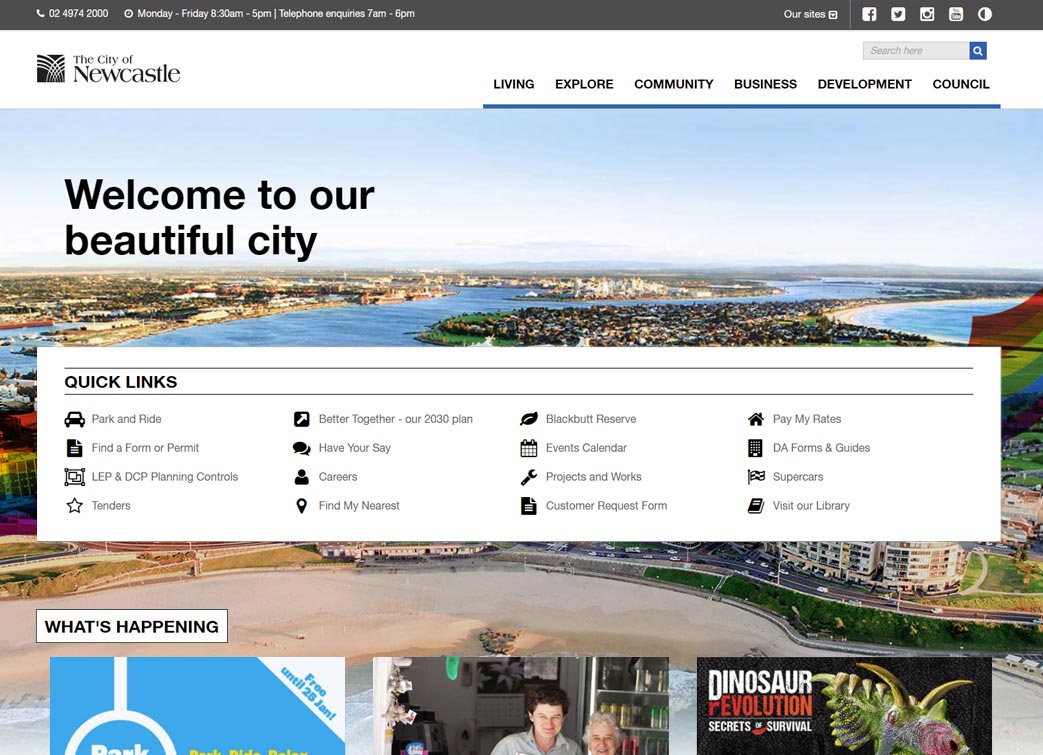
Task: Click the star icon next to Tenders
Action: (x=74, y=505)
